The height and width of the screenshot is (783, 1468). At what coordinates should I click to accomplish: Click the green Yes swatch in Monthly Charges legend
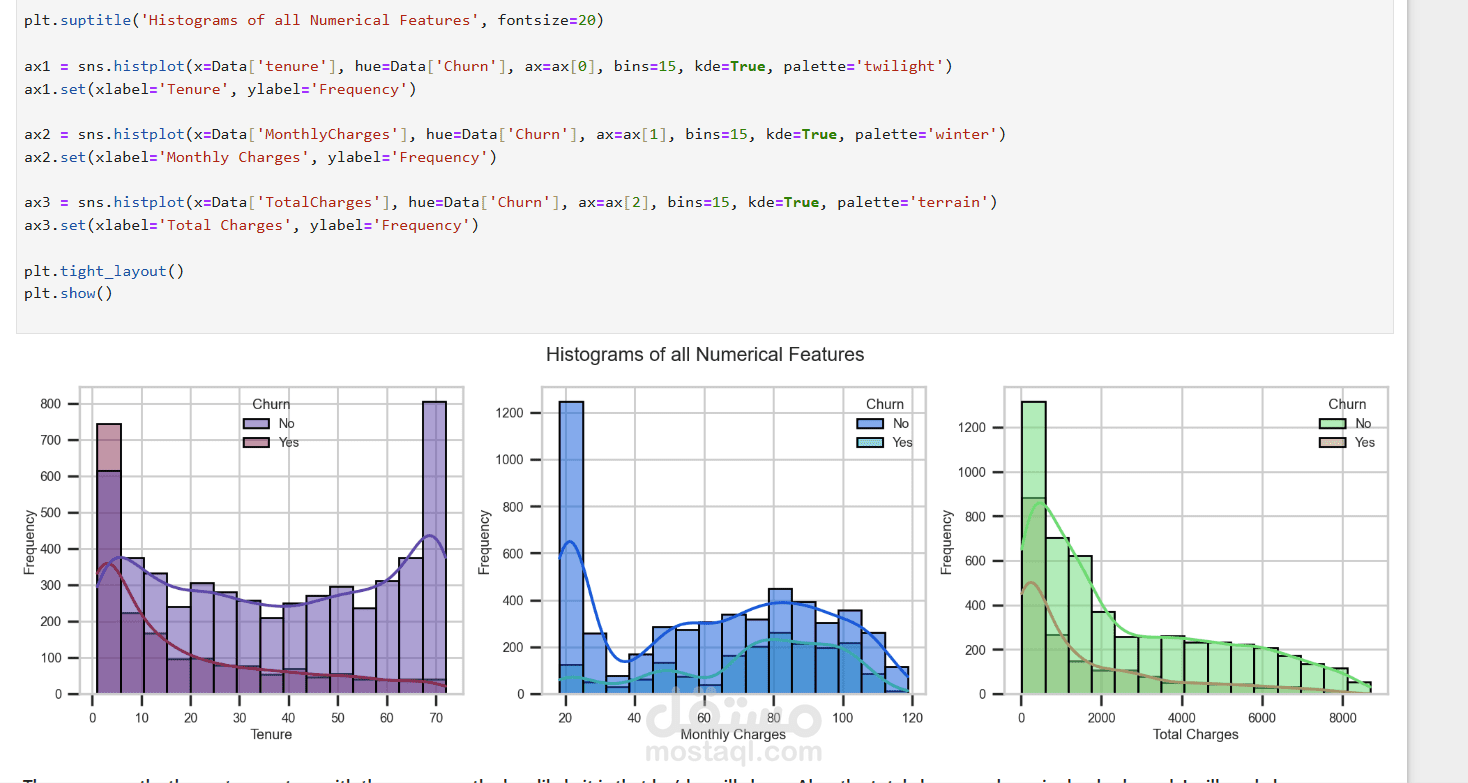pyautogui.click(x=870, y=442)
